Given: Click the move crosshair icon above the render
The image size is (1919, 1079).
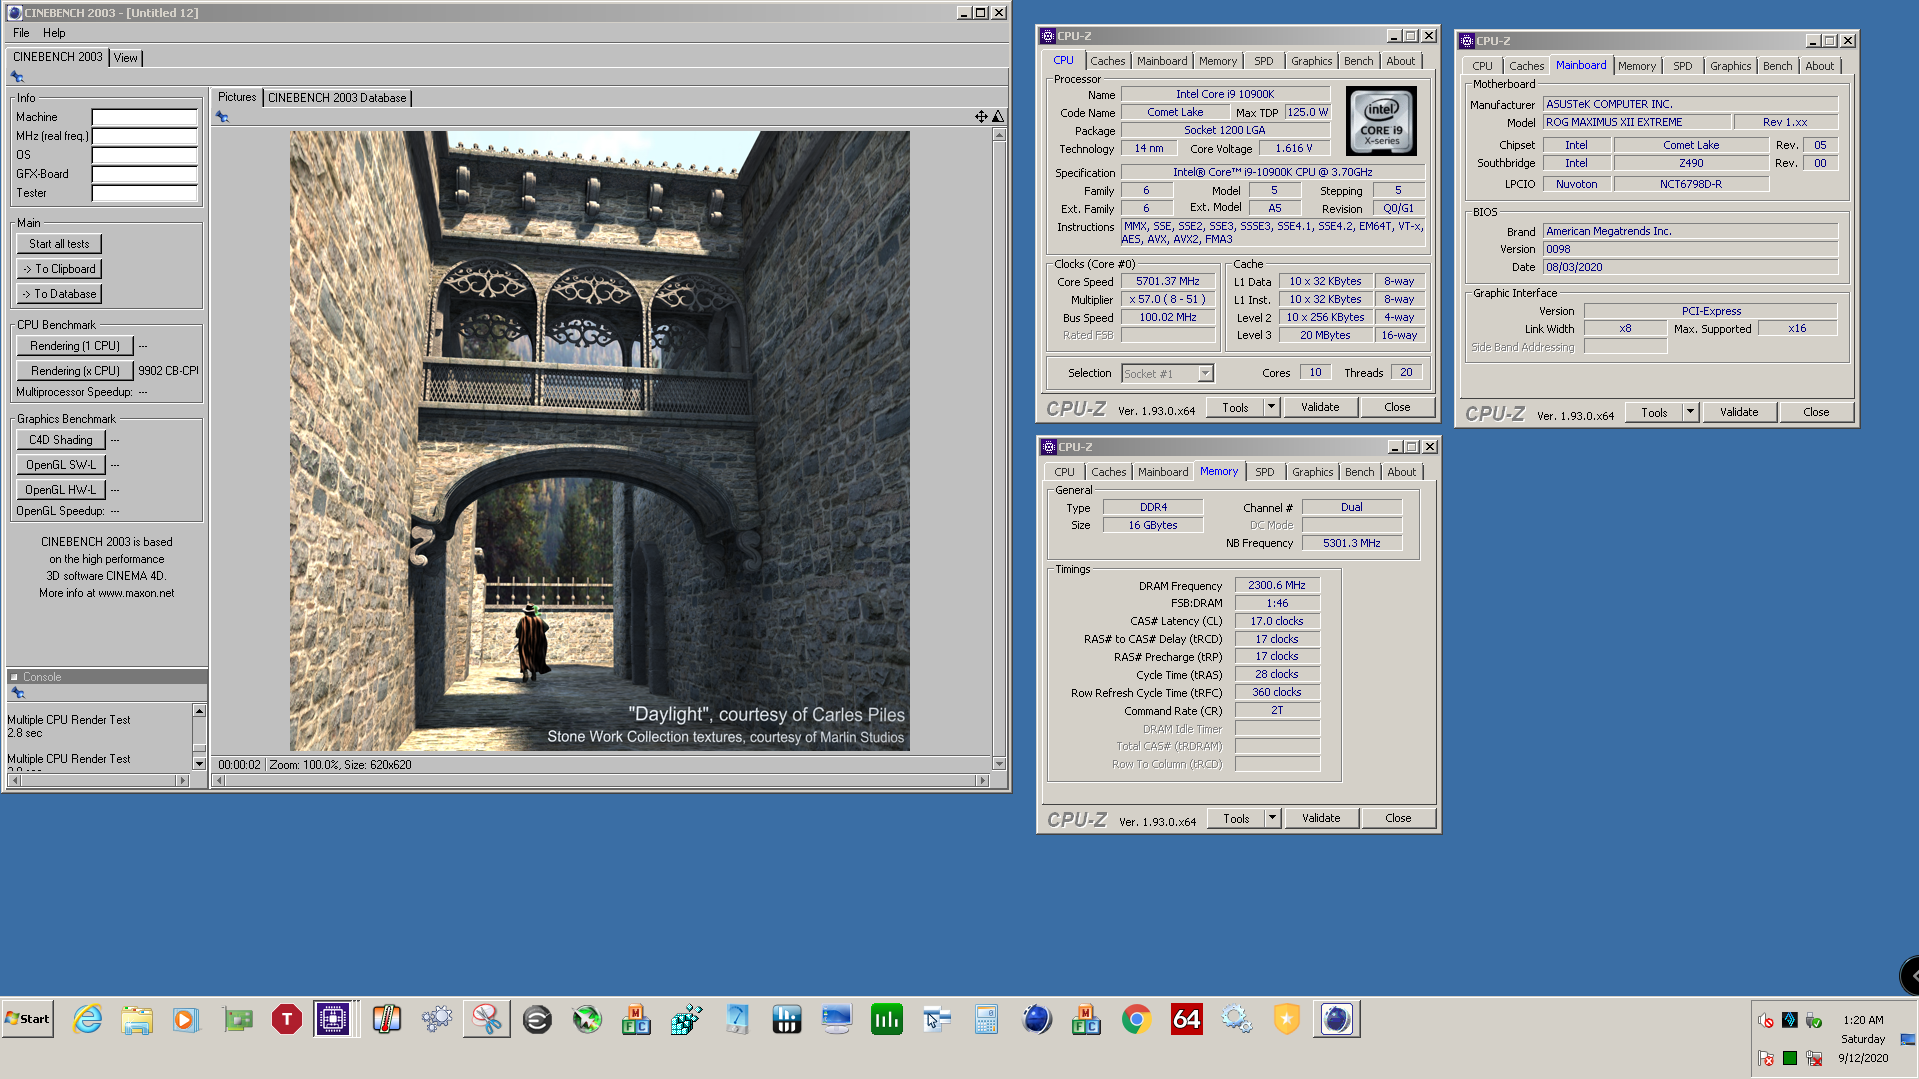Looking at the screenshot, I should click(981, 117).
